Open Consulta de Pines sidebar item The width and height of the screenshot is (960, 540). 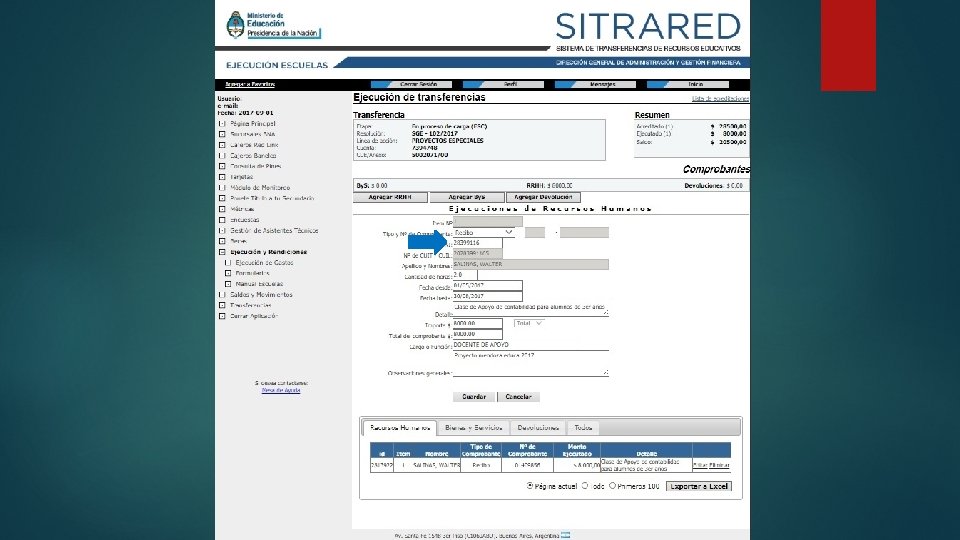click(255, 167)
